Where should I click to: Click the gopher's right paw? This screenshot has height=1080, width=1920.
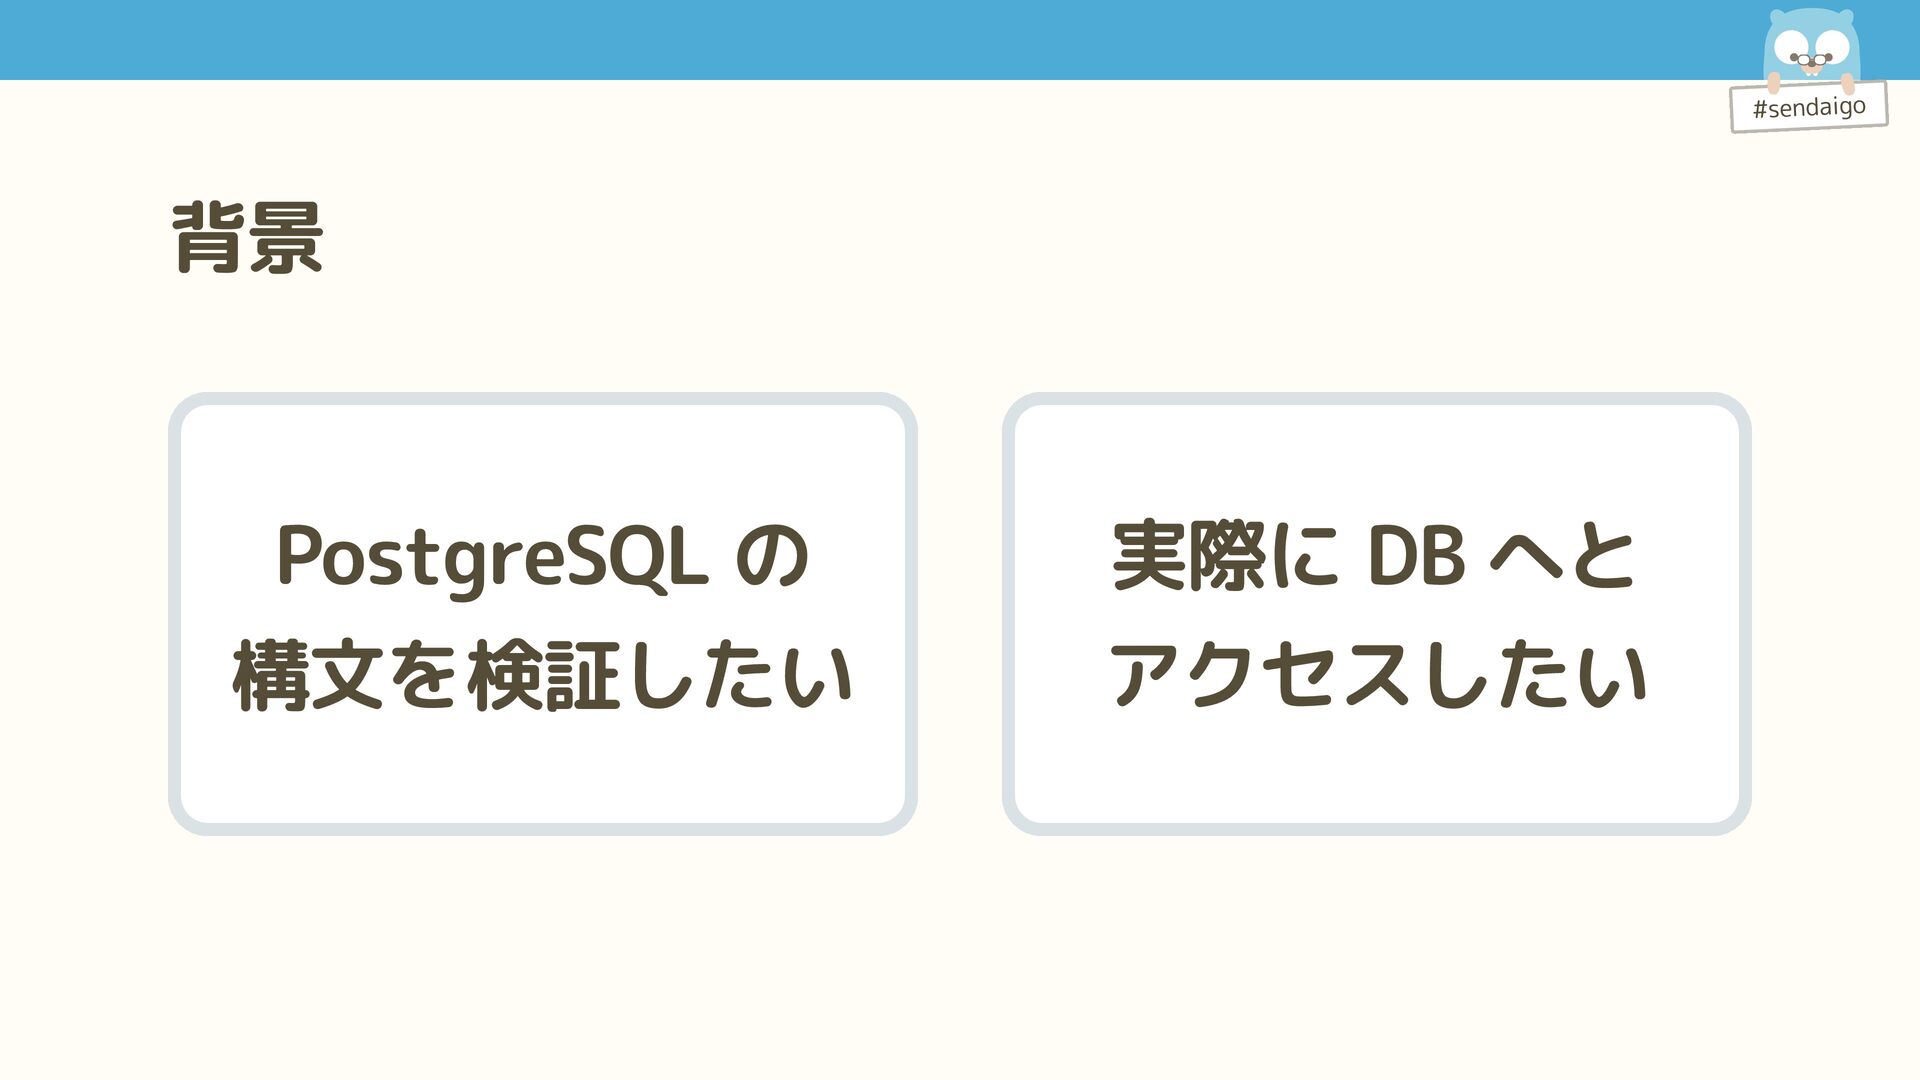tap(1847, 84)
